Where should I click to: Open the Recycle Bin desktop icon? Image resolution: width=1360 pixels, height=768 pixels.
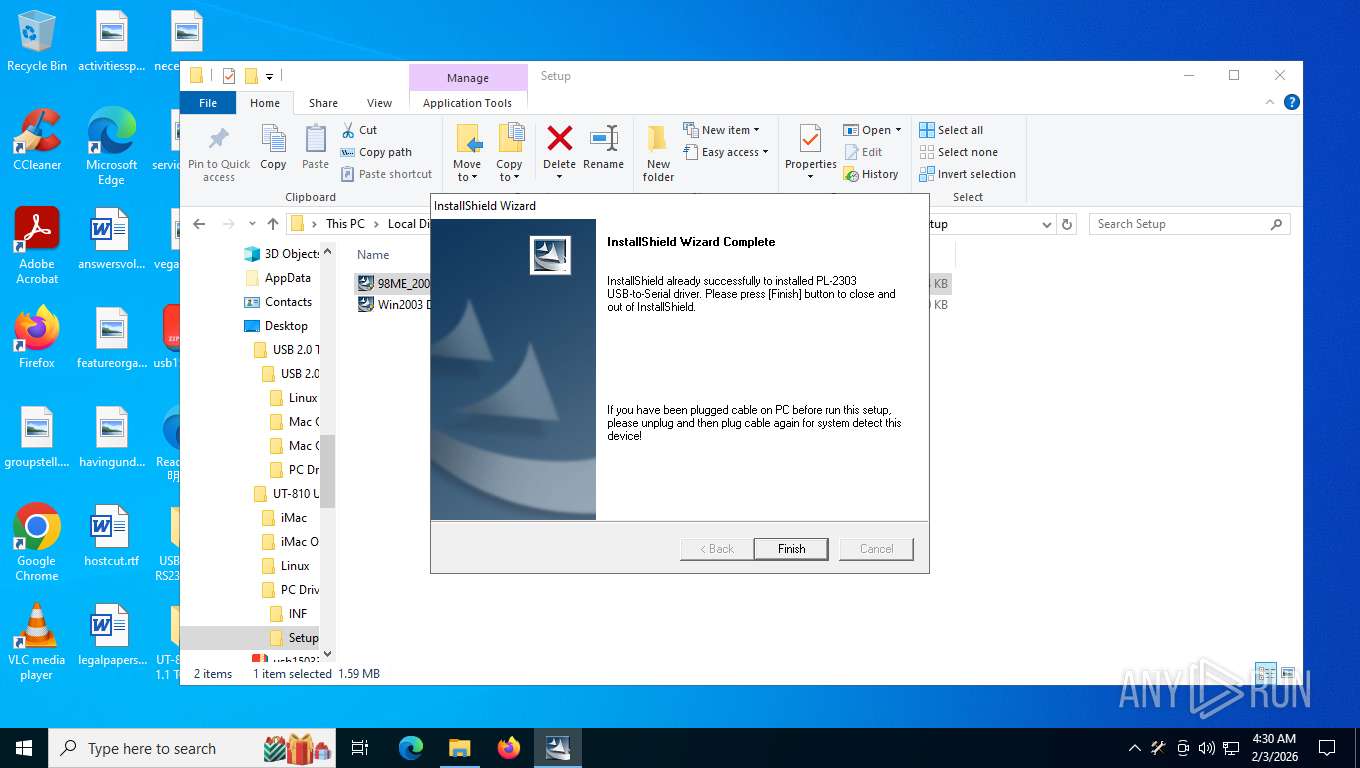(x=37, y=41)
